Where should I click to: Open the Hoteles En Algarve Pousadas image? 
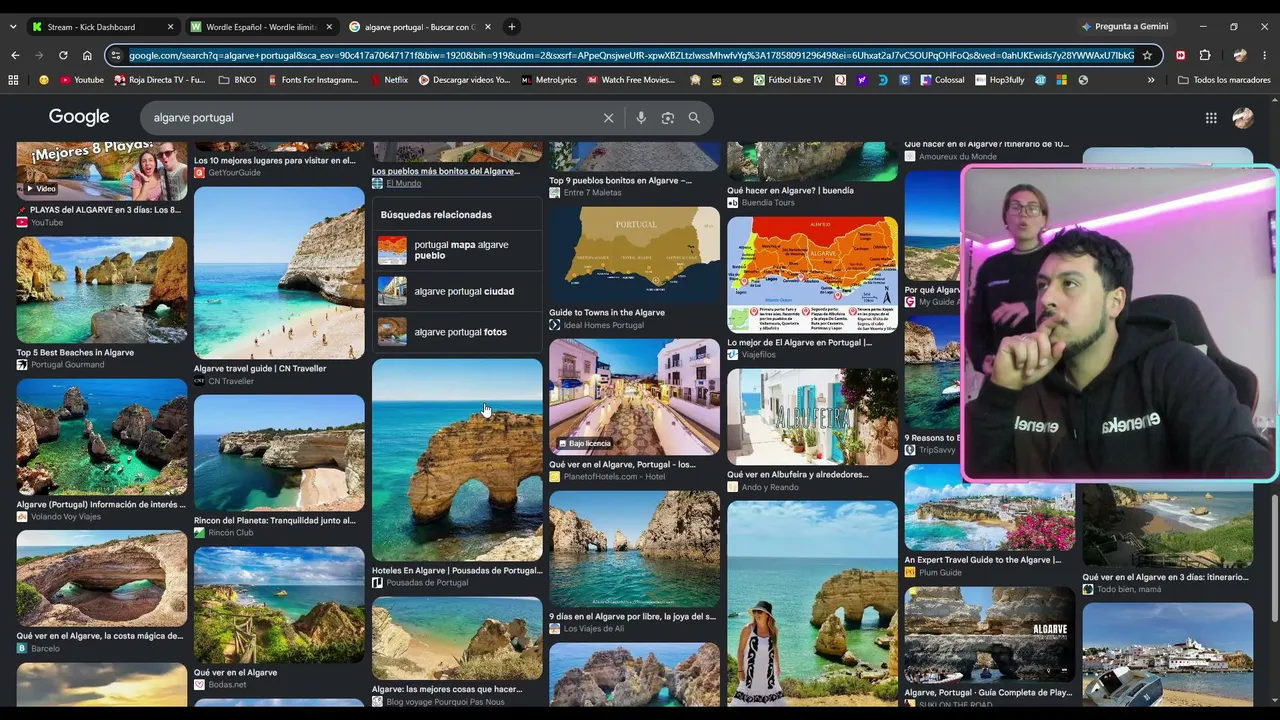click(457, 461)
